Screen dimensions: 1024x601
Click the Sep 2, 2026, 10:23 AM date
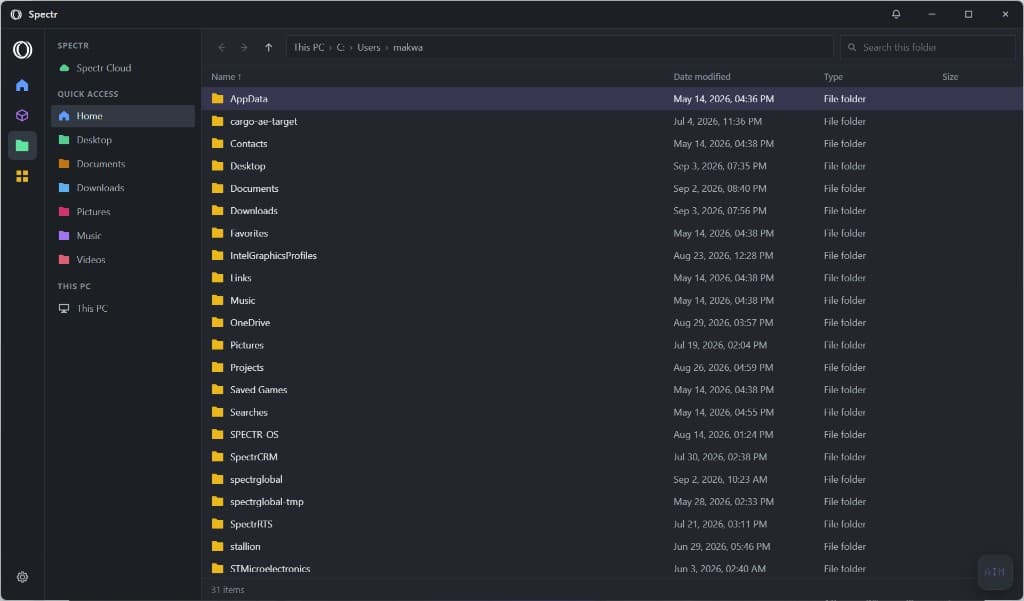(720, 479)
